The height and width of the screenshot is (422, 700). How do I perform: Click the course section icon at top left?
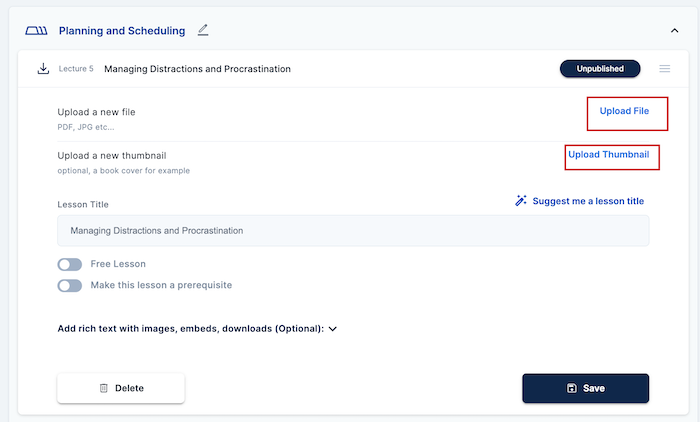pos(36,31)
